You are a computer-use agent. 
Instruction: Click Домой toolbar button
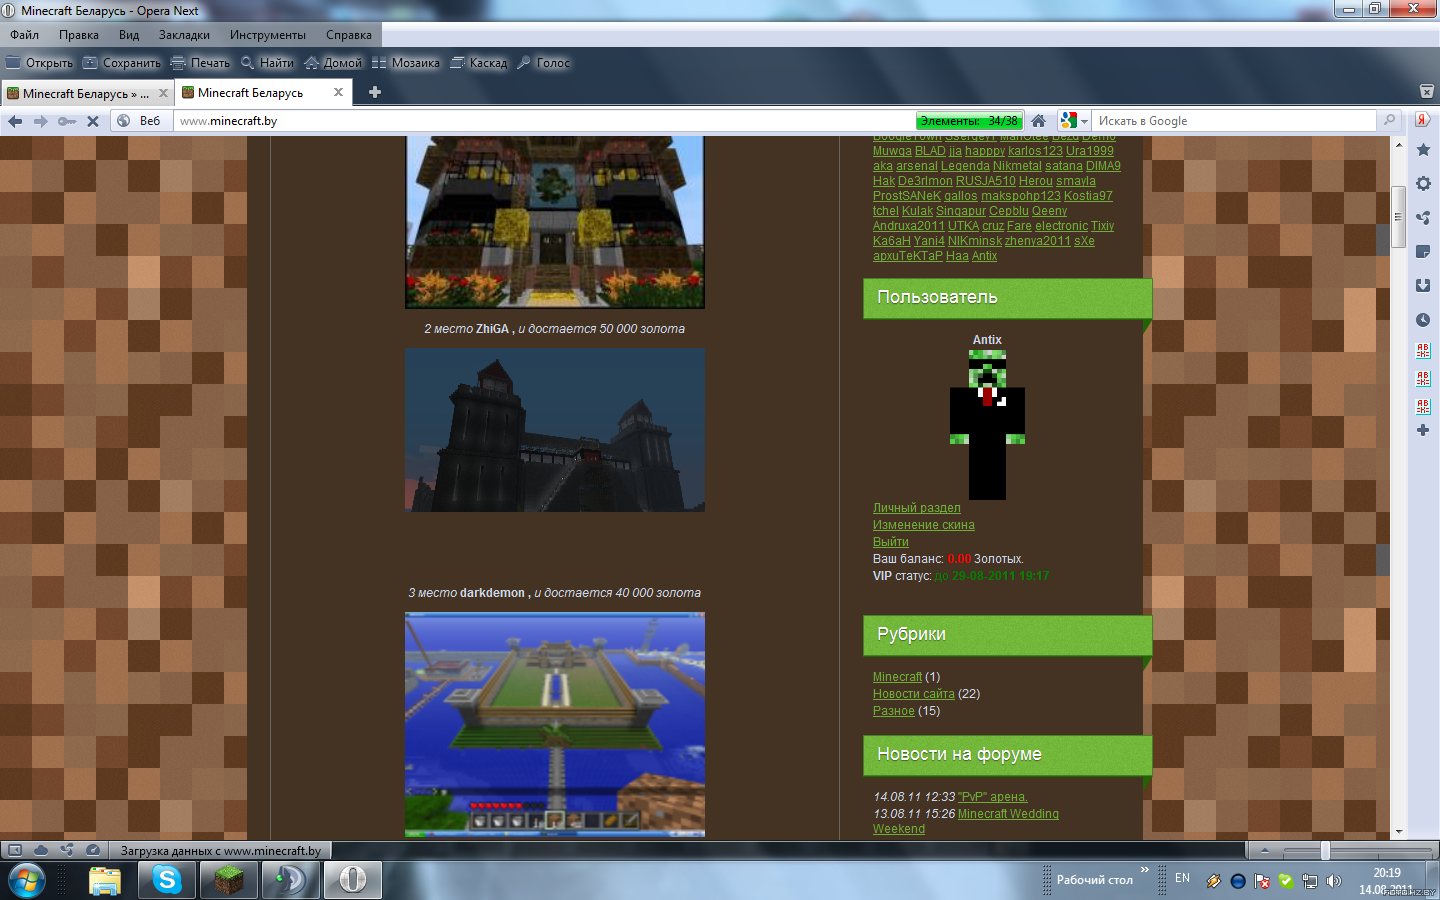pos(333,63)
